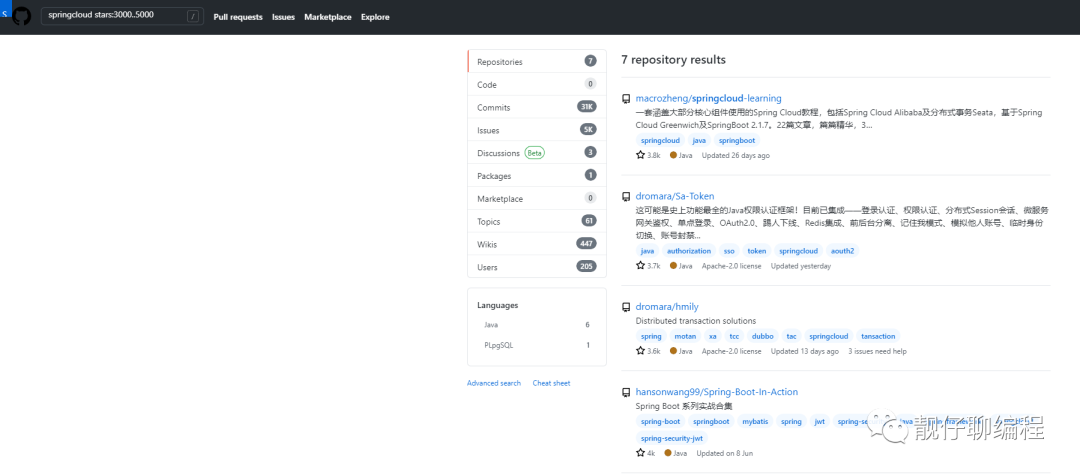The image size is (1080, 475).
Task: Click the springboot tag under springcloud-learning
Action: (738, 140)
